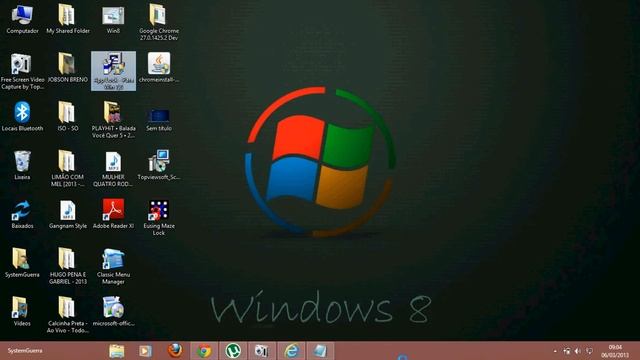Open My Shared Folder
The height and width of the screenshot is (360, 640).
pyautogui.click(x=68, y=19)
